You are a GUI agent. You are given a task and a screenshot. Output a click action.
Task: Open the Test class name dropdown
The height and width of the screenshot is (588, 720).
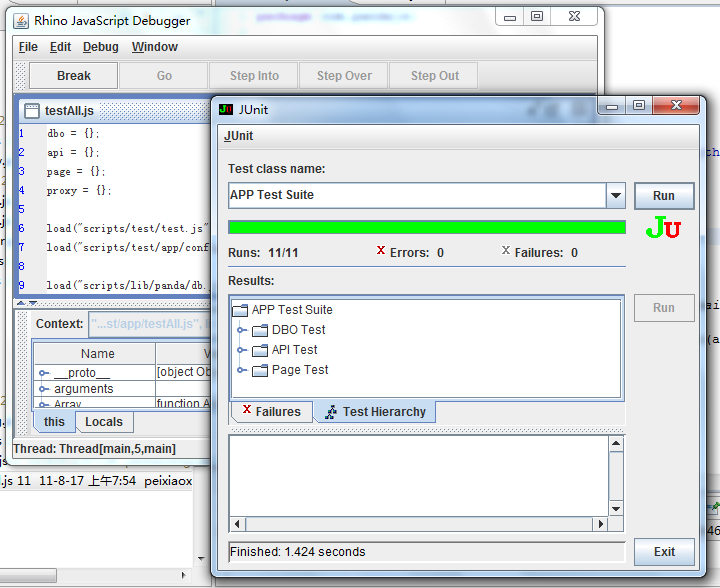click(616, 196)
